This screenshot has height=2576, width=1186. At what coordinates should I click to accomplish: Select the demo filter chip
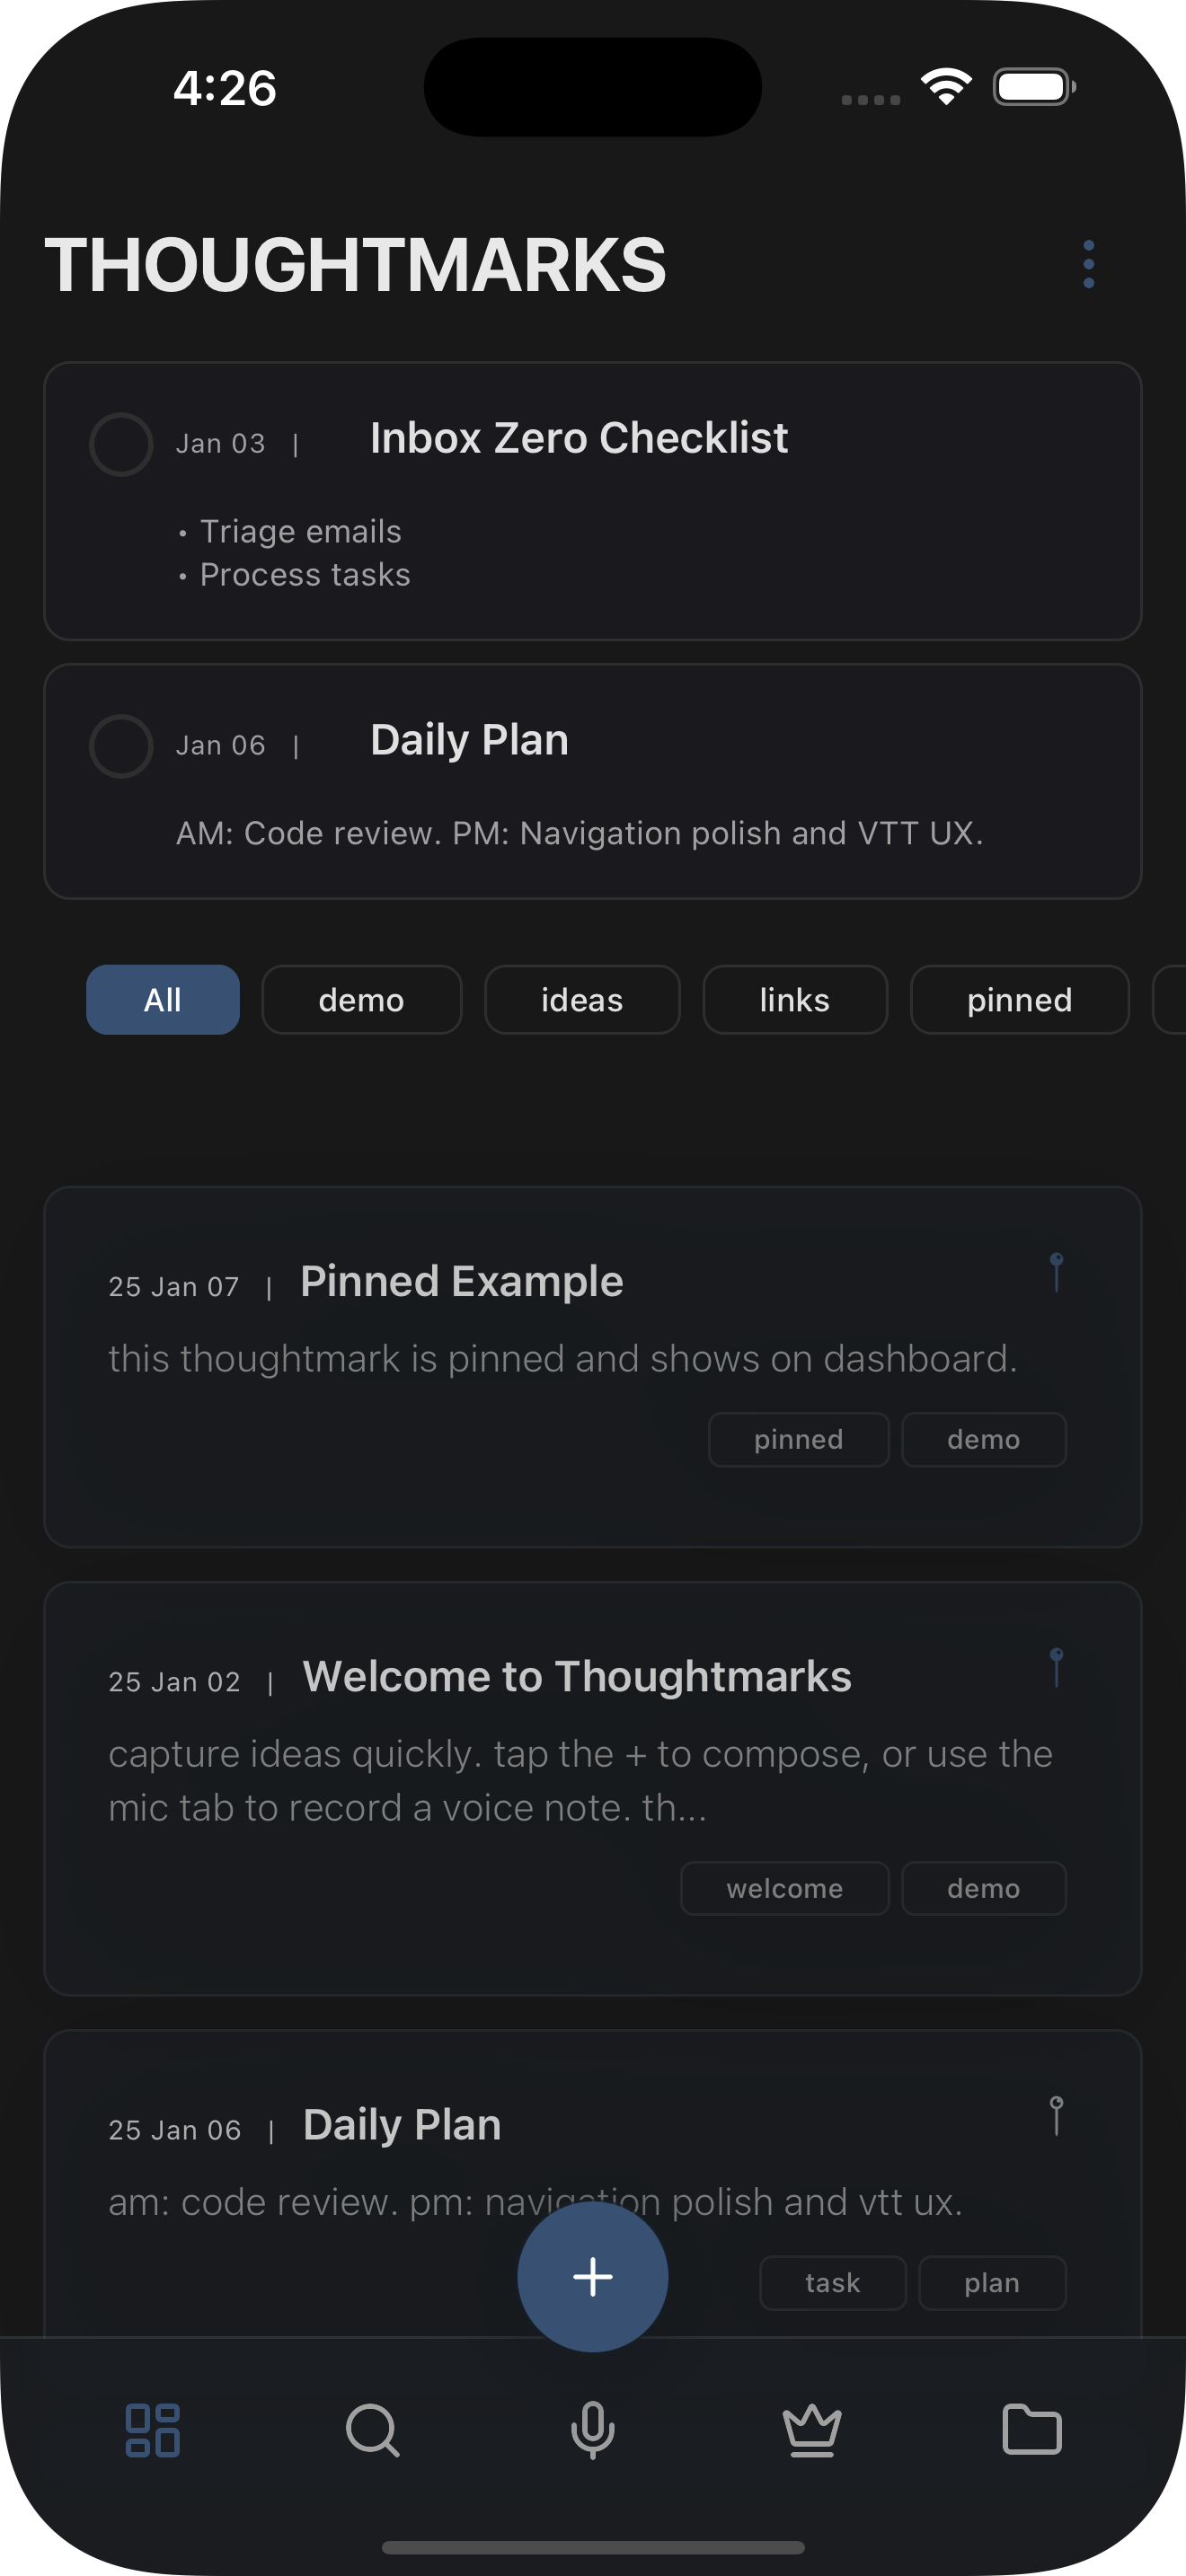click(361, 999)
